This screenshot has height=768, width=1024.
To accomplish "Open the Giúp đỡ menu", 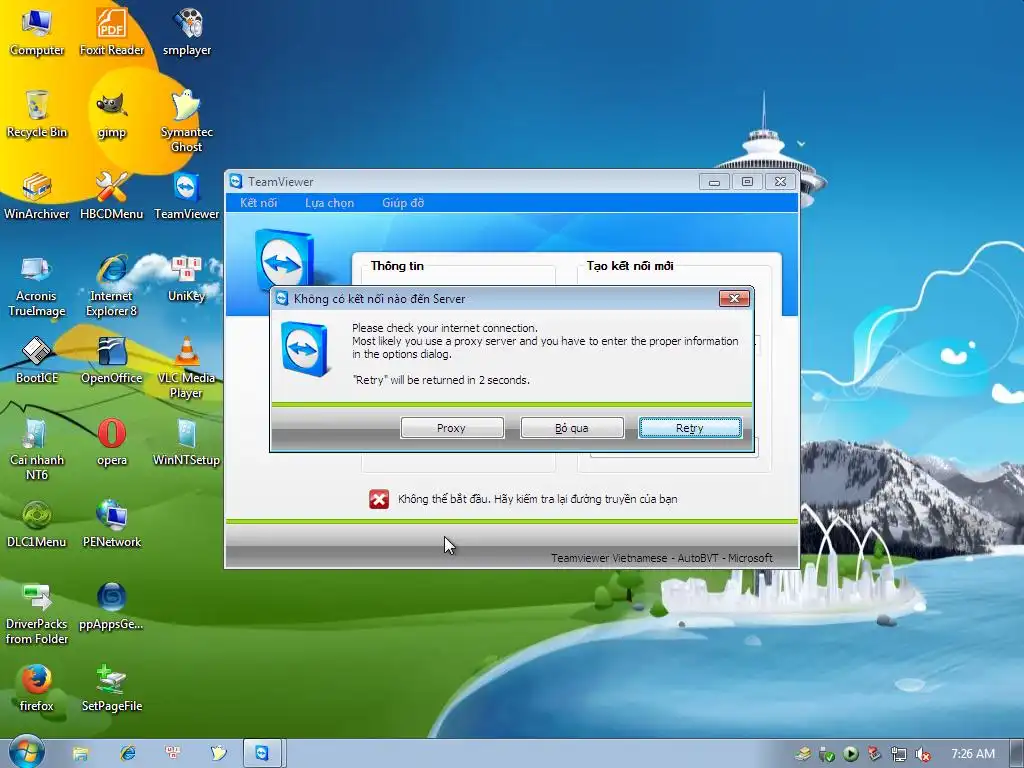I will [x=403, y=202].
